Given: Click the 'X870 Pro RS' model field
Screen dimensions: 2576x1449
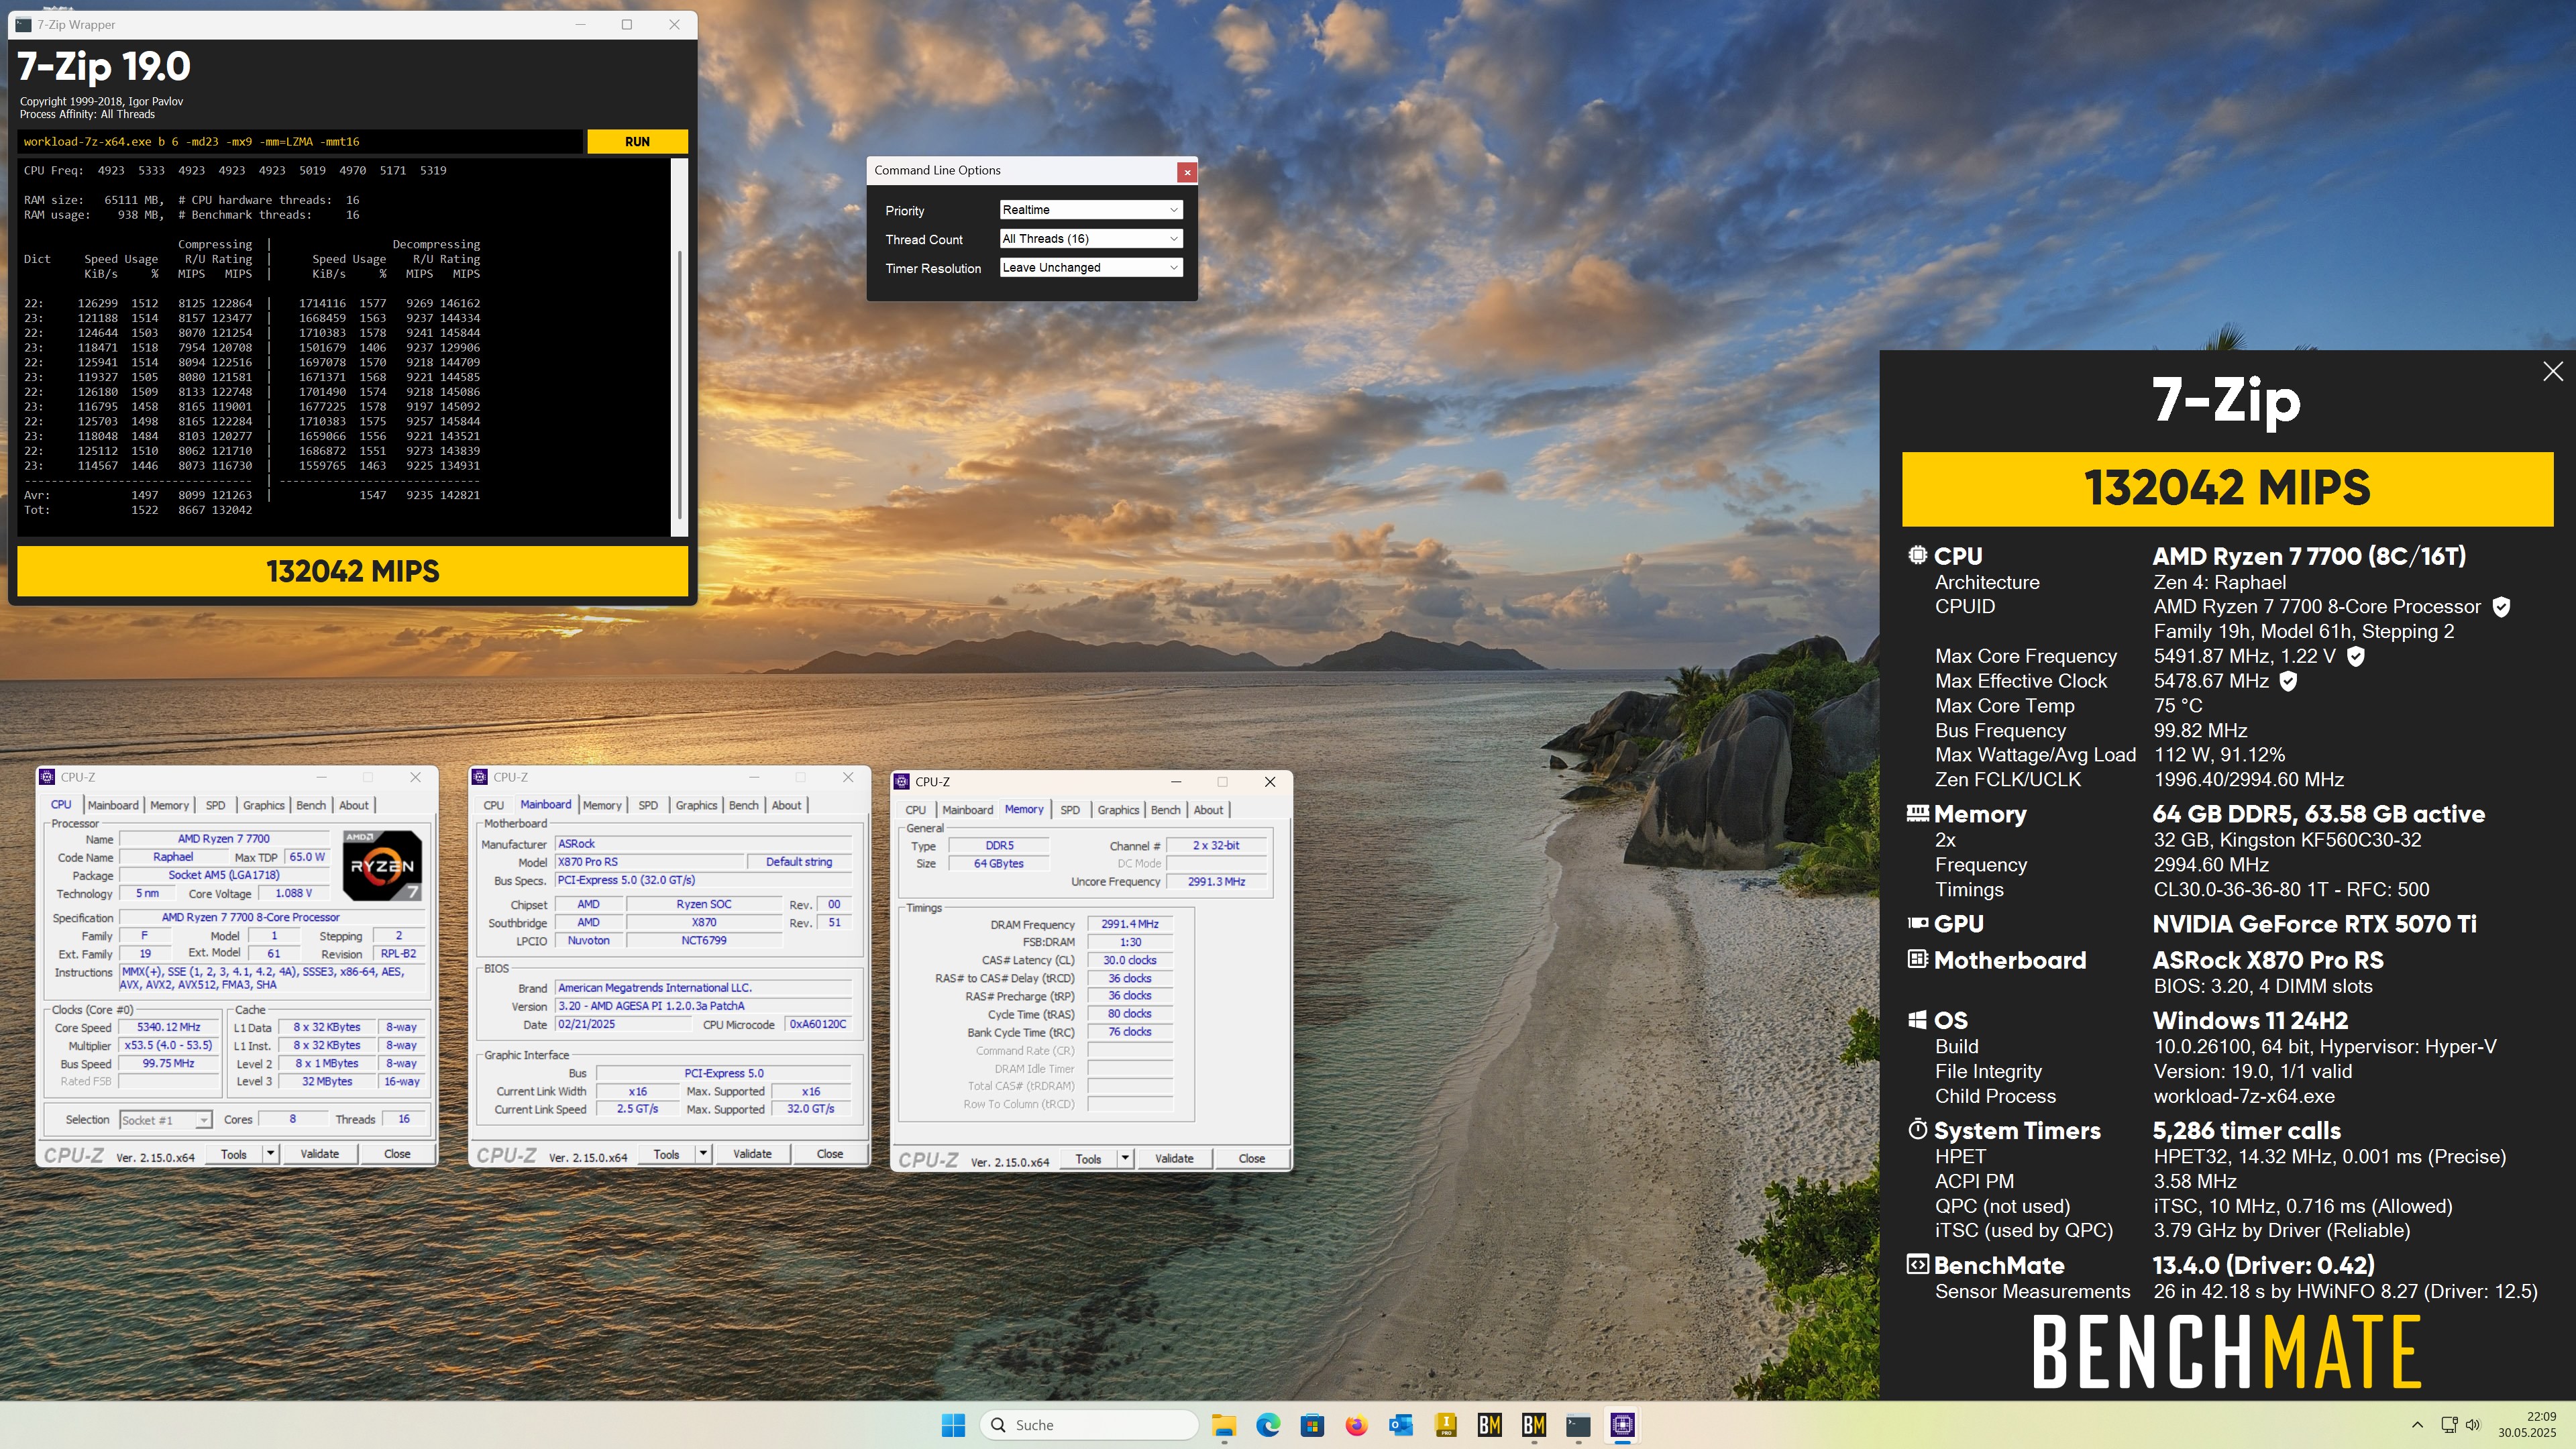Looking at the screenshot, I should (650, 862).
